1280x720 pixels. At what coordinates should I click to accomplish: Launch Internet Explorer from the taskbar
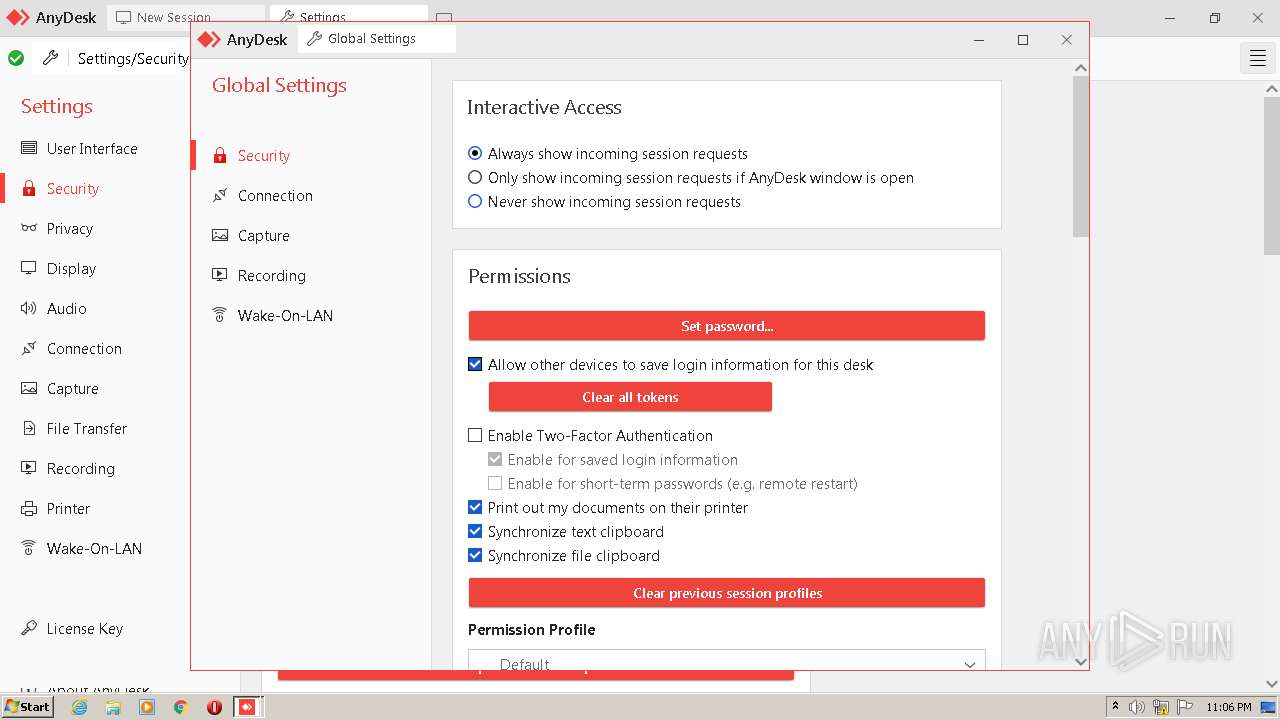click(x=79, y=707)
